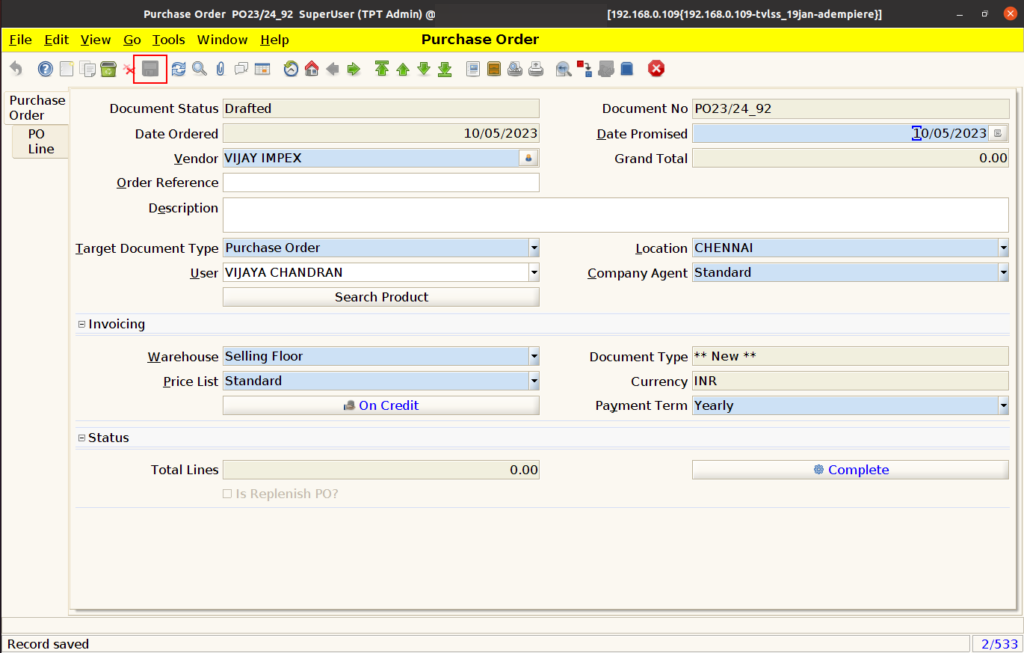Open vendor lookup icon beside VIJAY IMPEX

point(528,158)
